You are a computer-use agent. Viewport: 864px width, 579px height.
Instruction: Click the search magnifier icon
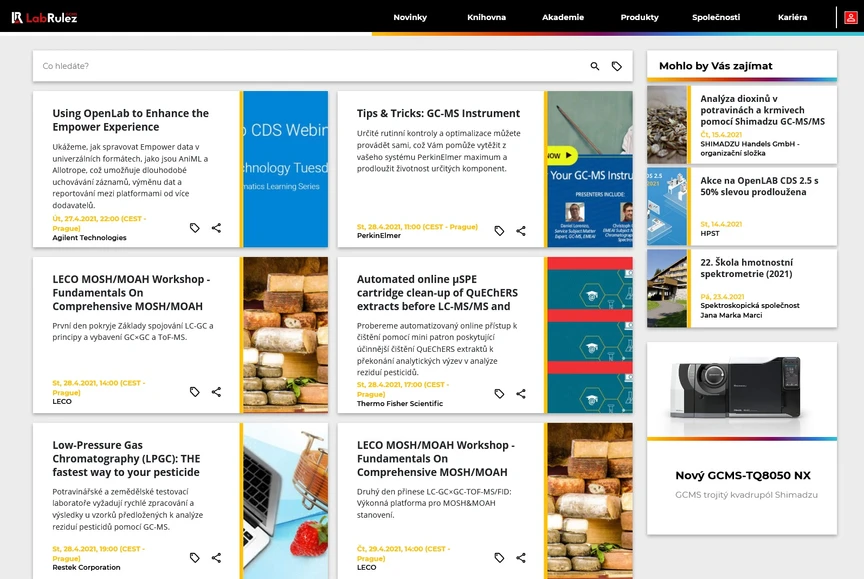point(595,66)
